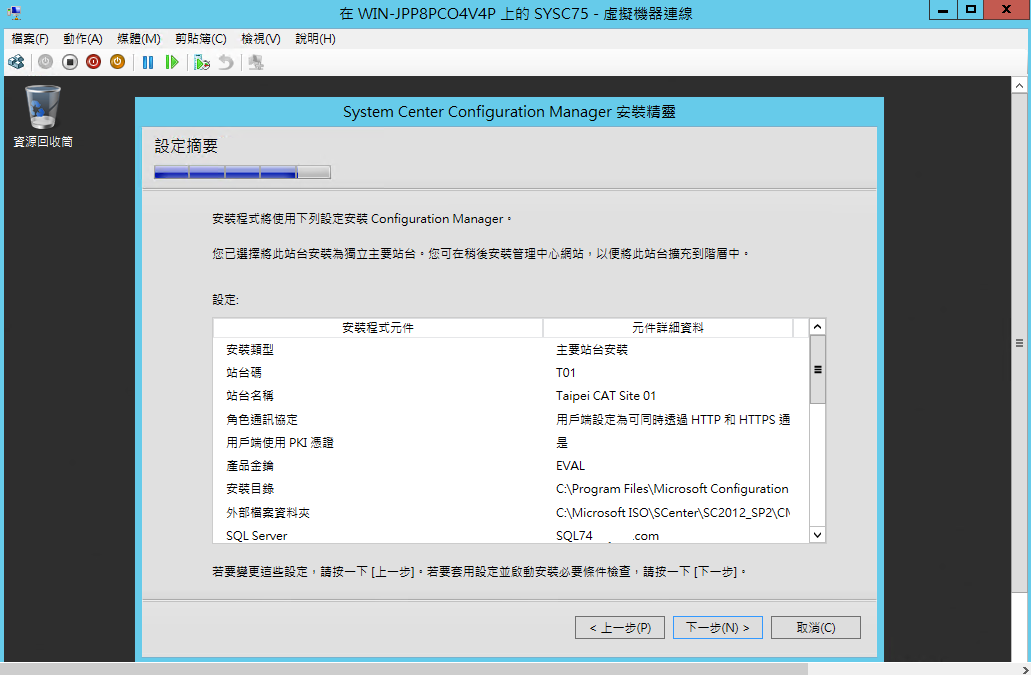Viewport: 1031px width, 675px height.
Task: Click the HTTP 和 HTTPS protocol value
Action: (673, 419)
